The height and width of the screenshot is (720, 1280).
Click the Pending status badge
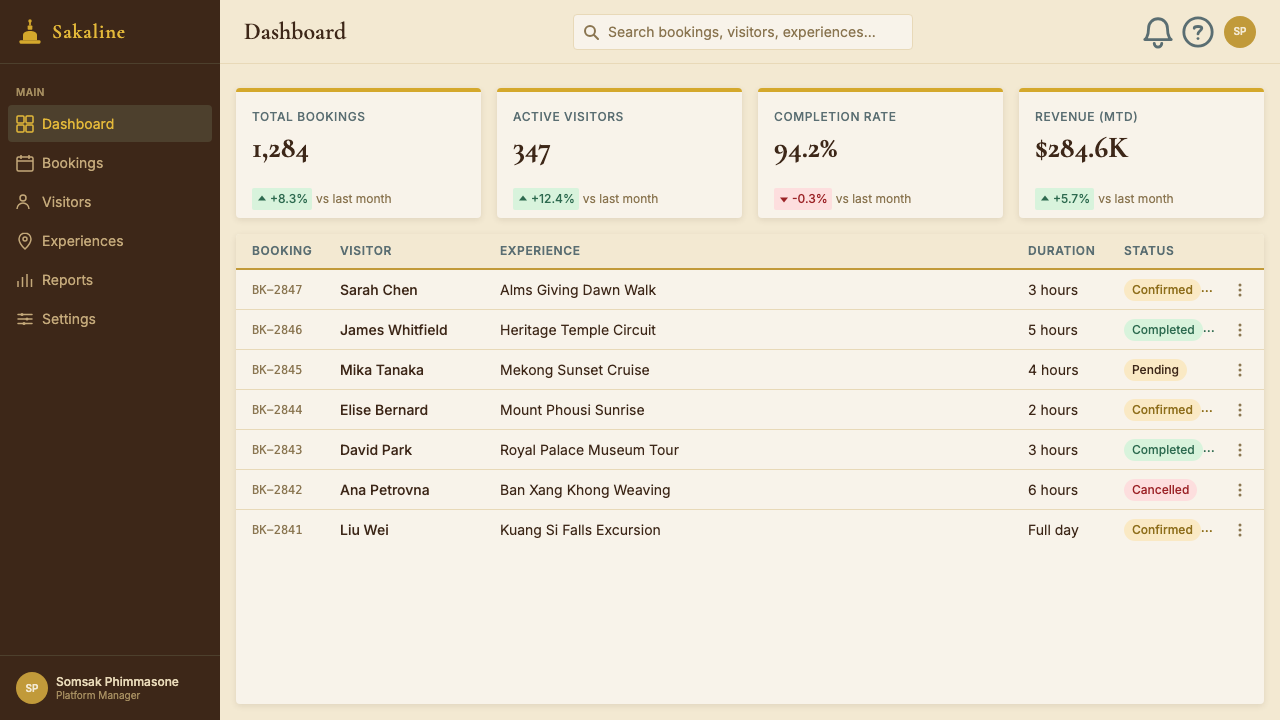pyautogui.click(x=1155, y=370)
